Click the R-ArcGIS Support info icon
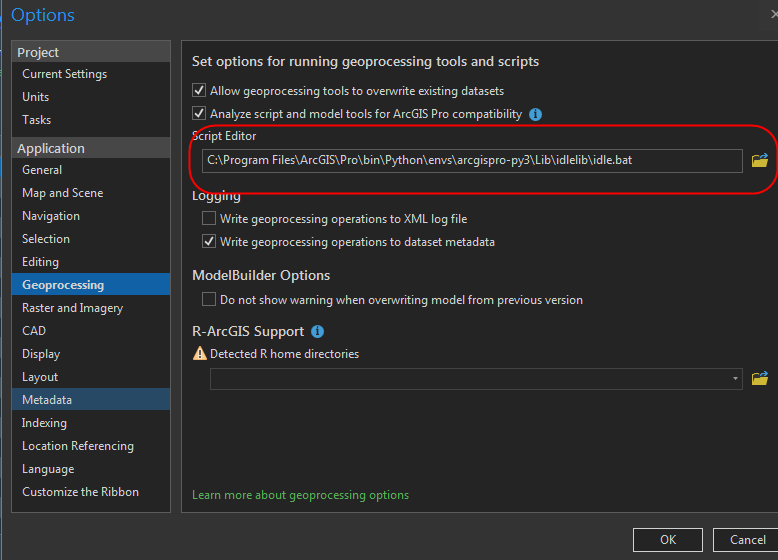Image resolution: width=778 pixels, height=560 pixels. pyautogui.click(x=317, y=331)
